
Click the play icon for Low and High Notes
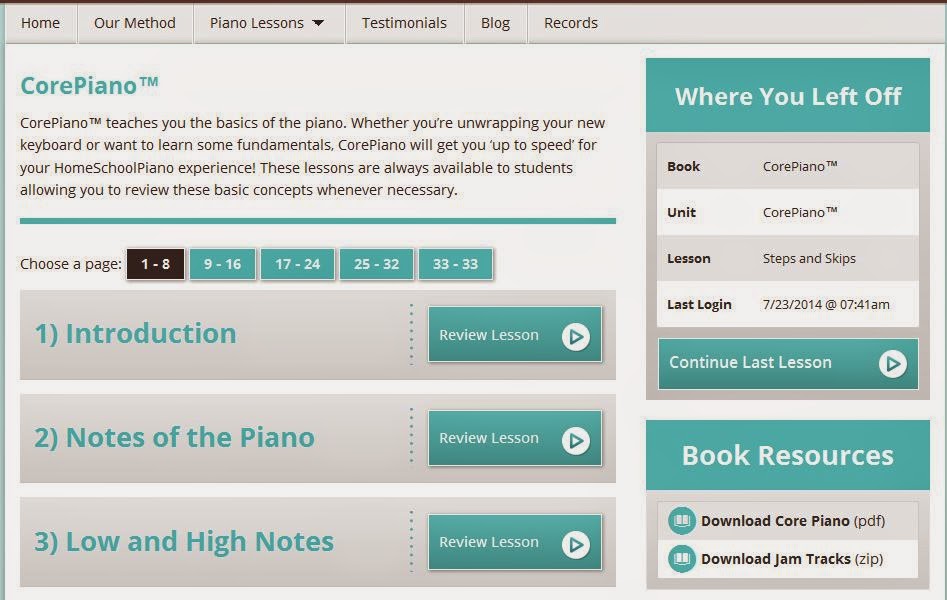coord(576,541)
